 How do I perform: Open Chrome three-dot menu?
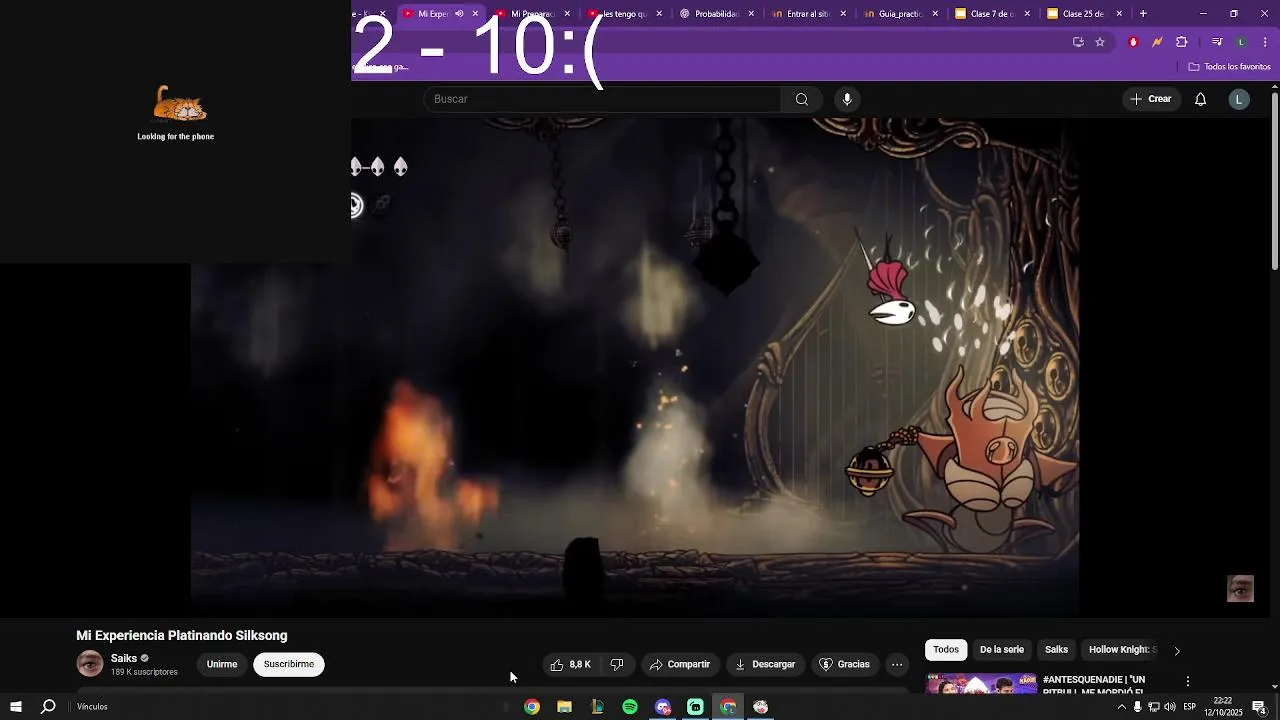1266,42
